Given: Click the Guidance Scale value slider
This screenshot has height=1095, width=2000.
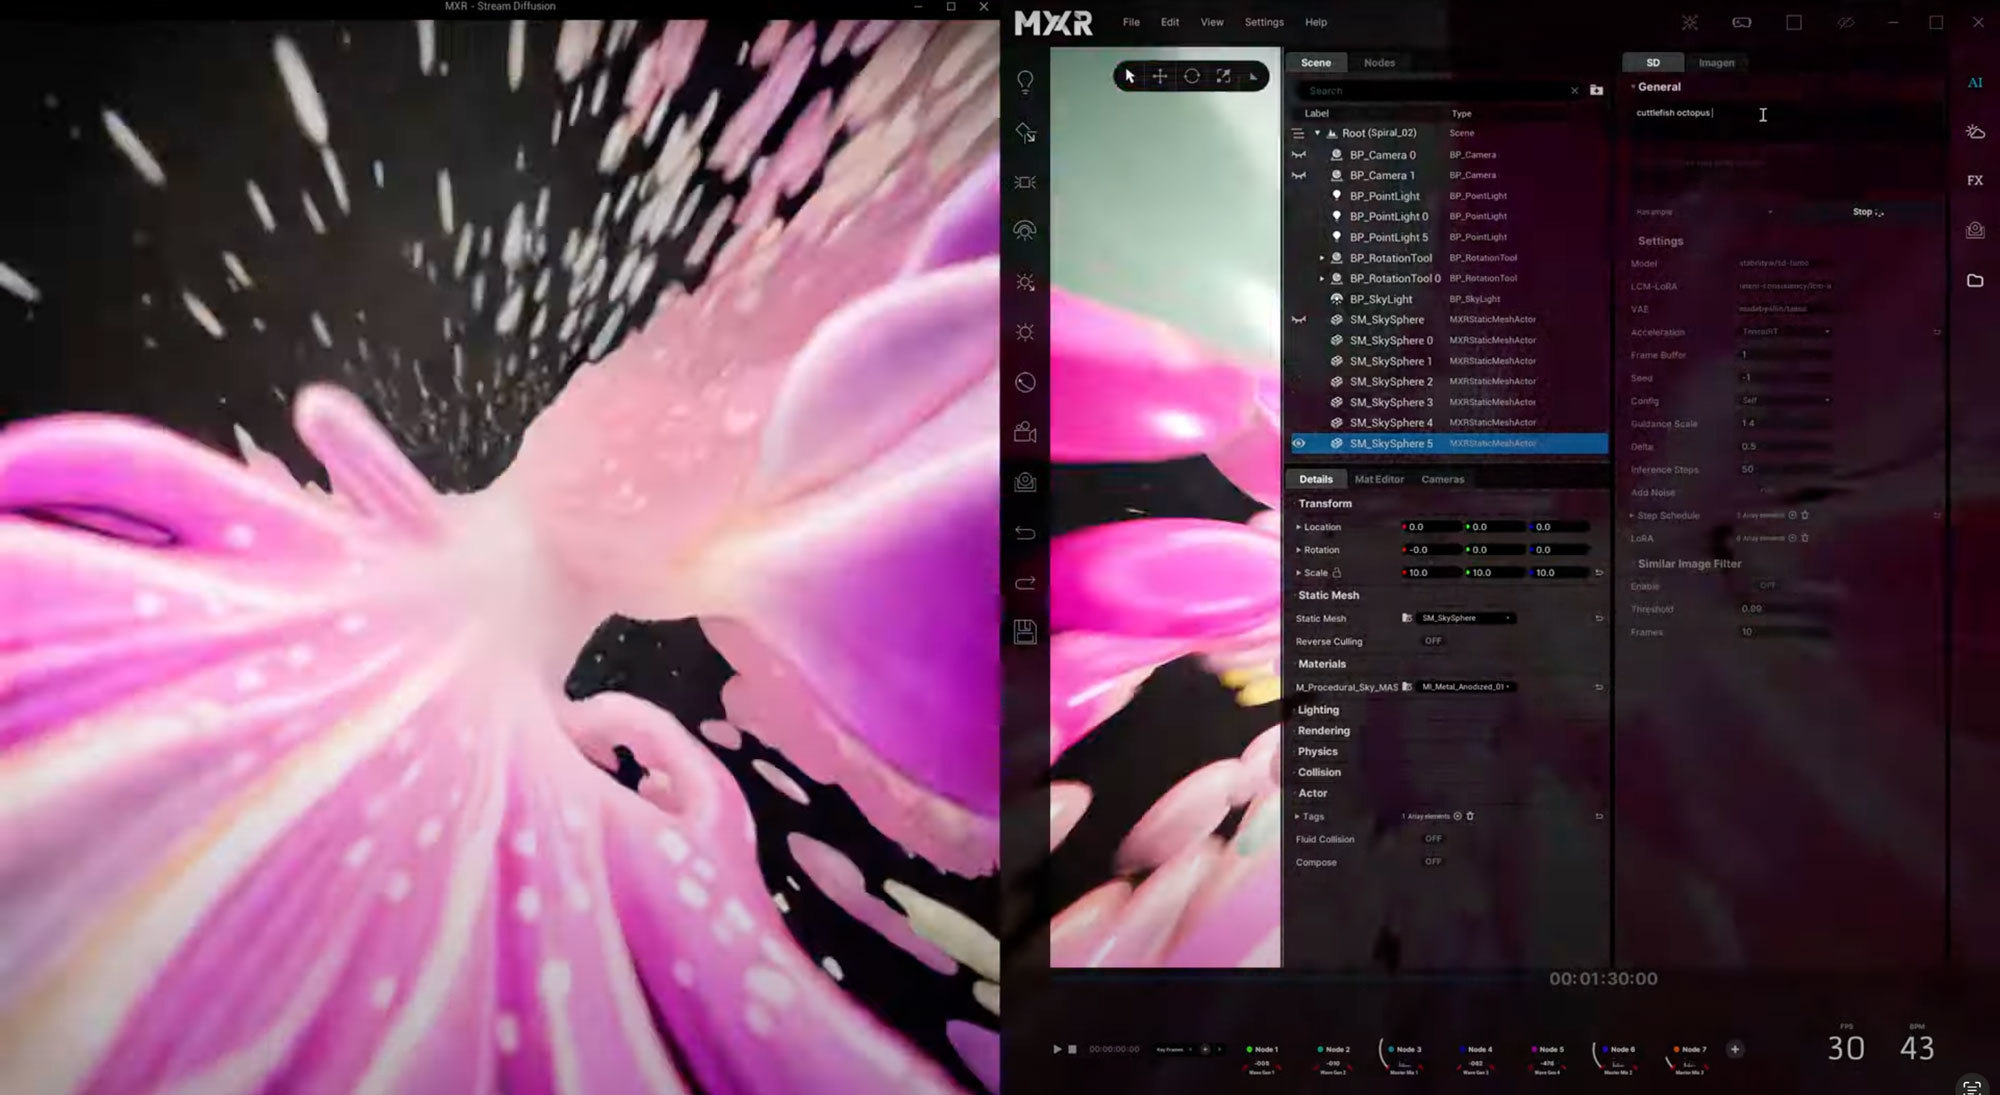Looking at the screenshot, I should [1786, 424].
